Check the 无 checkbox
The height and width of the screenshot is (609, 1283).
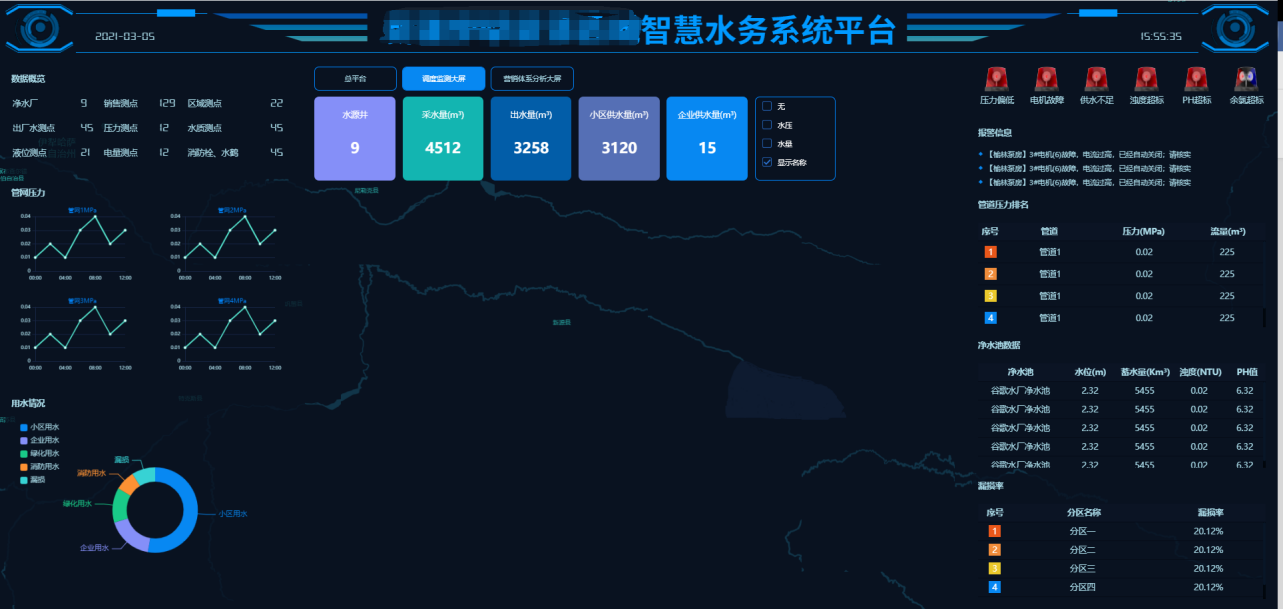[767, 106]
